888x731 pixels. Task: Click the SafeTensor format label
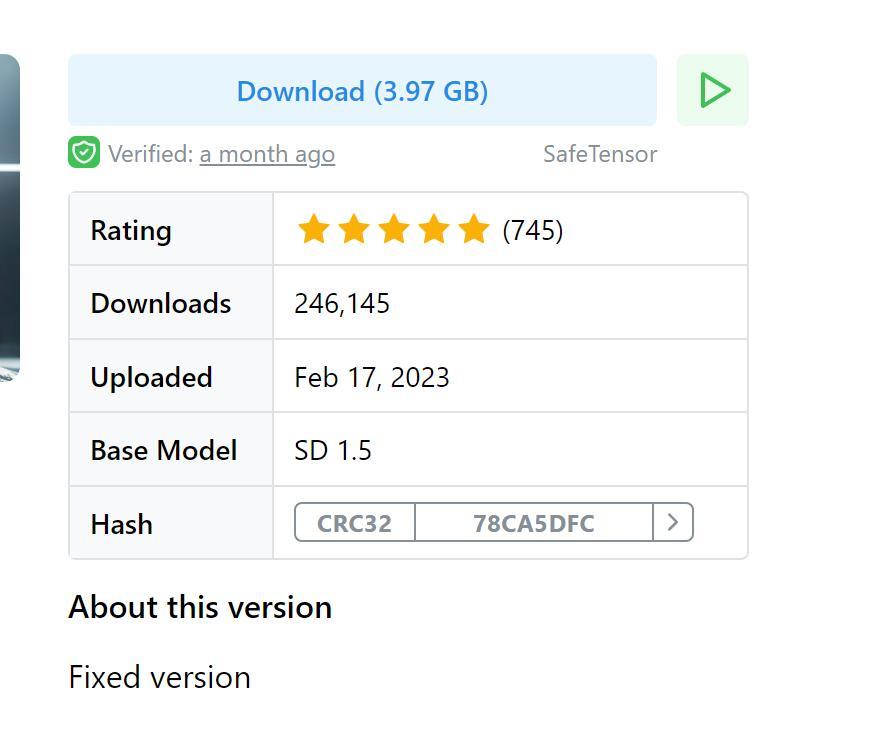point(600,154)
